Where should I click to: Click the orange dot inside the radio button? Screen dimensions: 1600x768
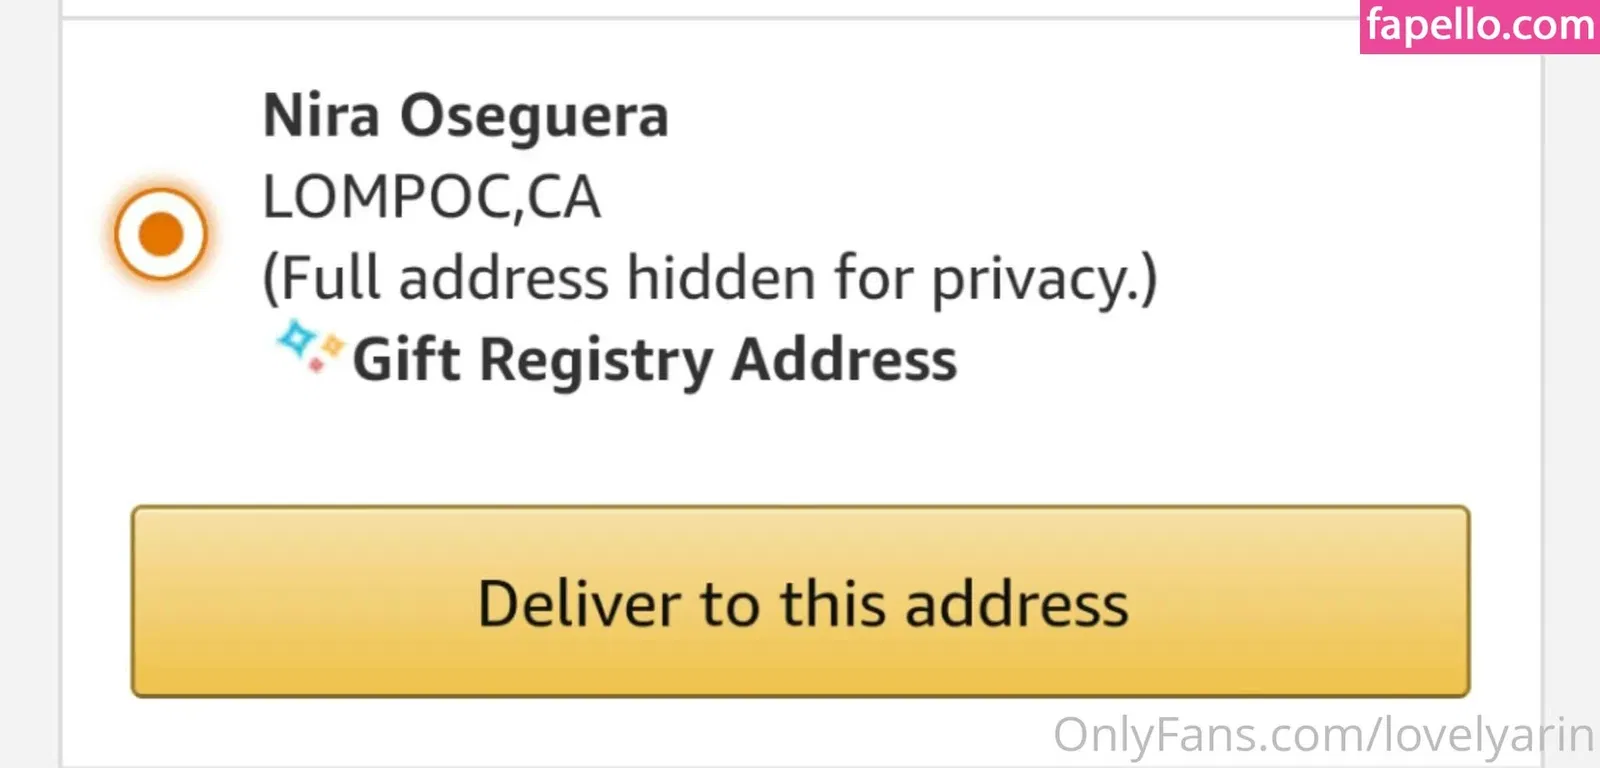coord(160,234)
